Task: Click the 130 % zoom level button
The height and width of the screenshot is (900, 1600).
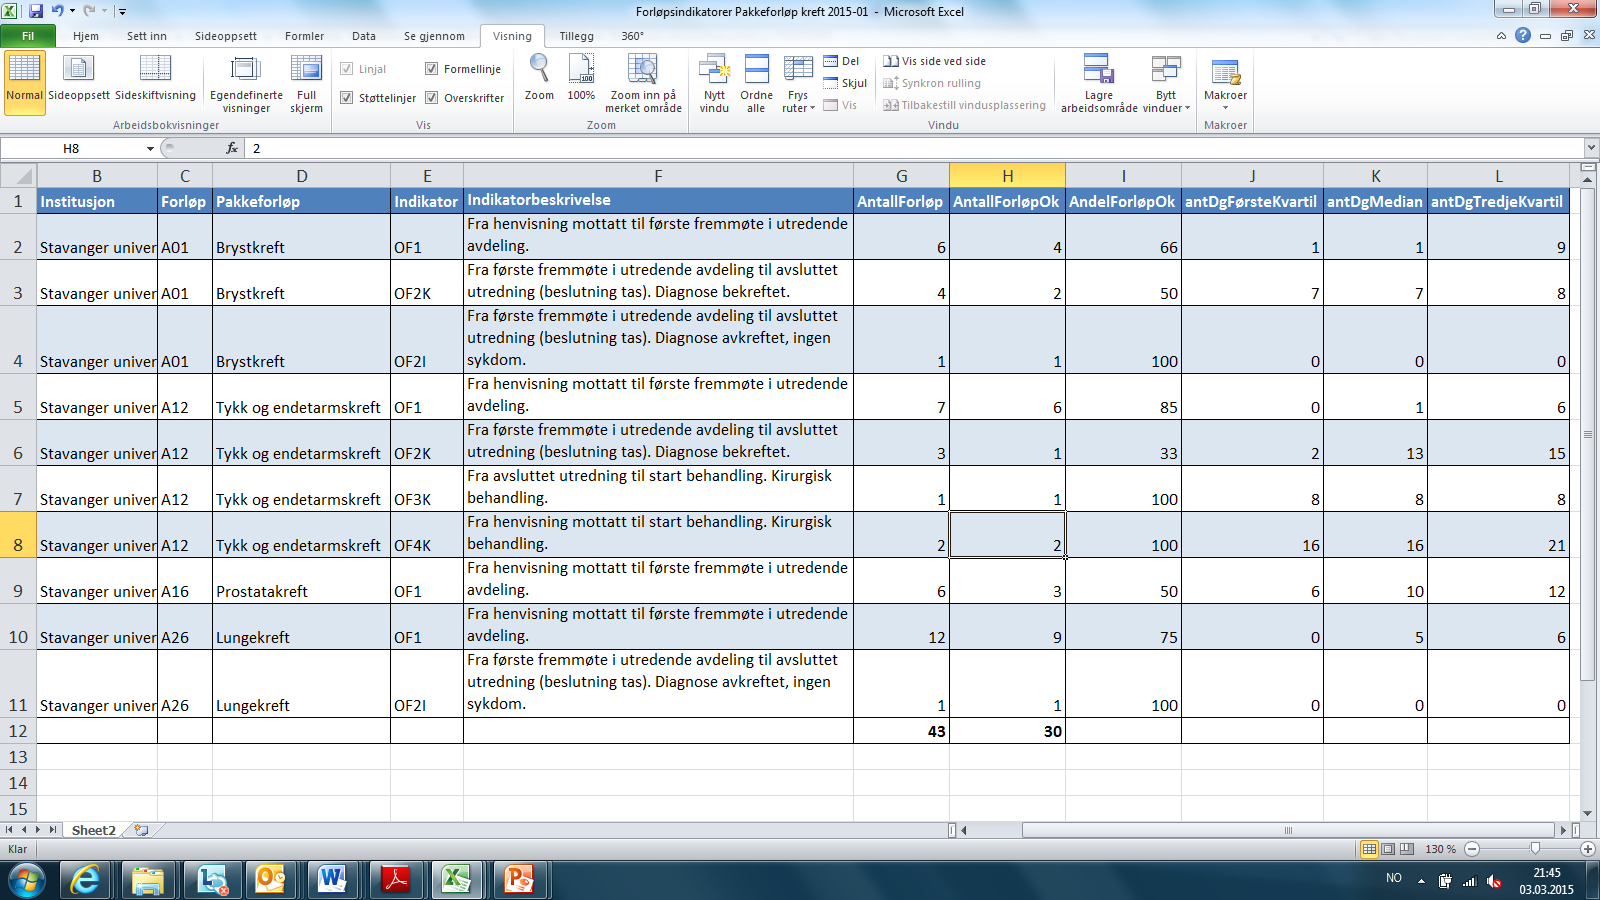Action: coord(1440,849)
